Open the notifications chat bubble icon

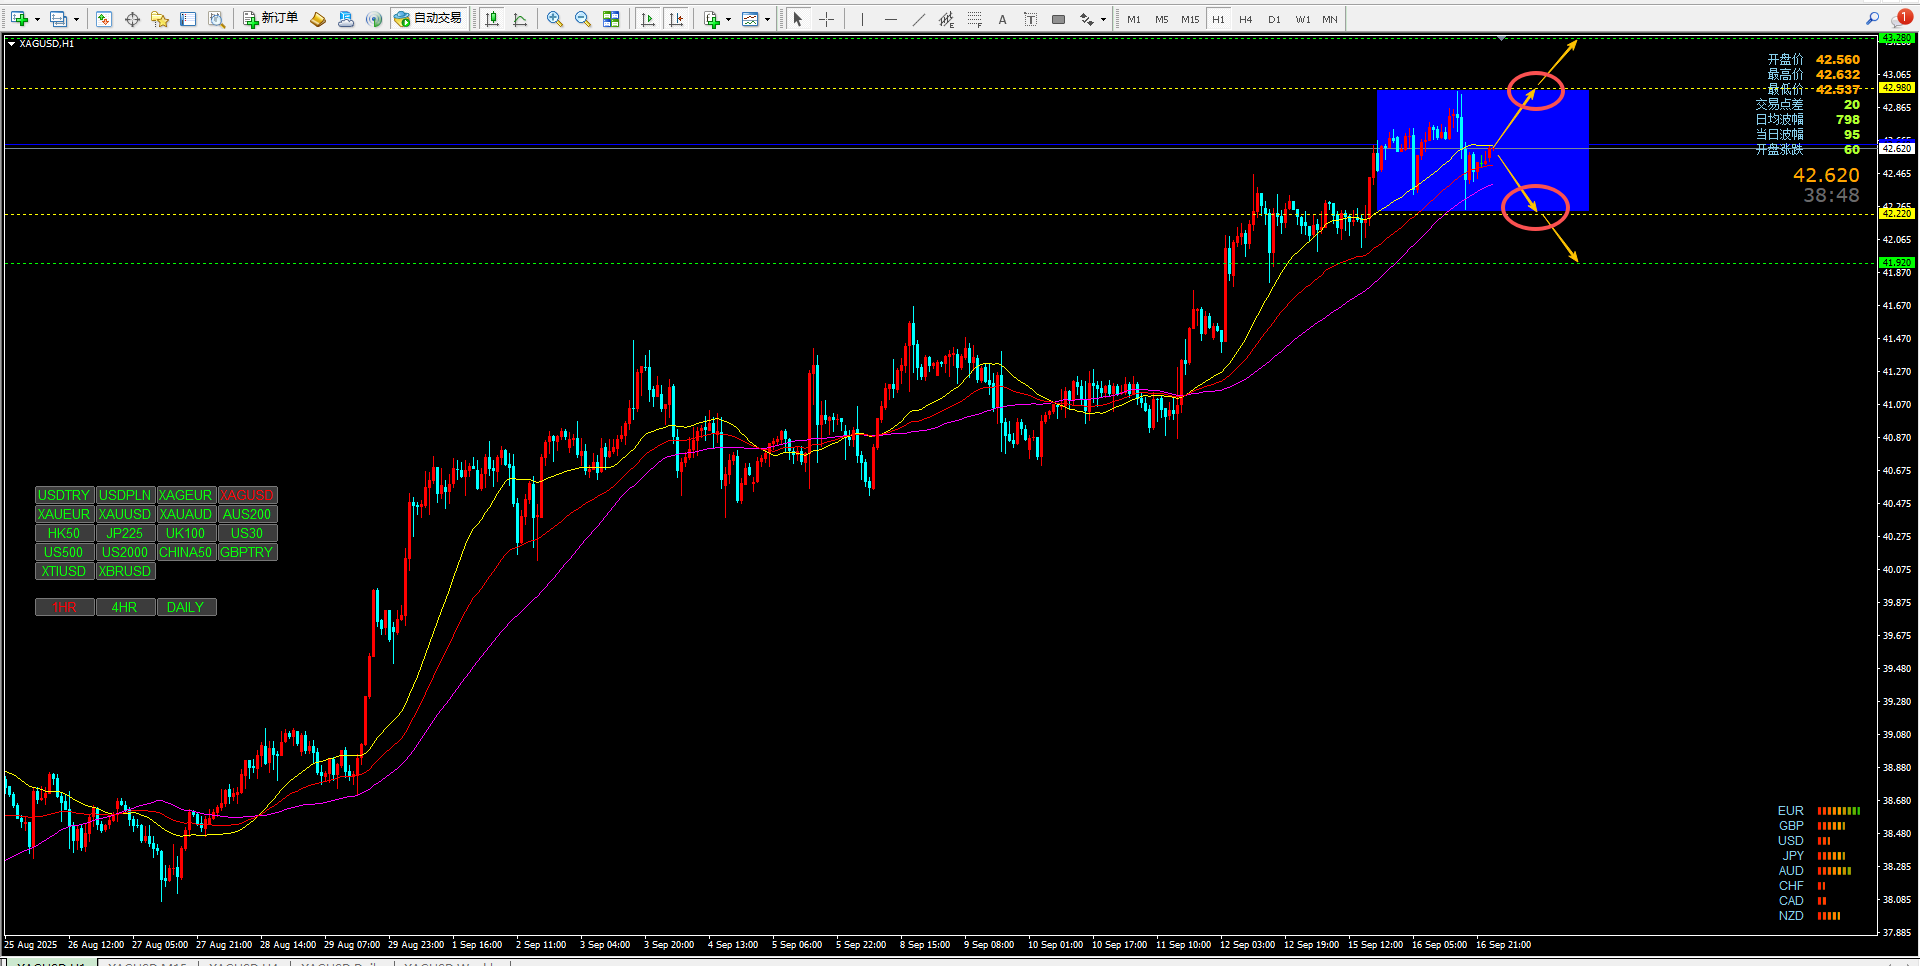click(x=1901, y=18)
